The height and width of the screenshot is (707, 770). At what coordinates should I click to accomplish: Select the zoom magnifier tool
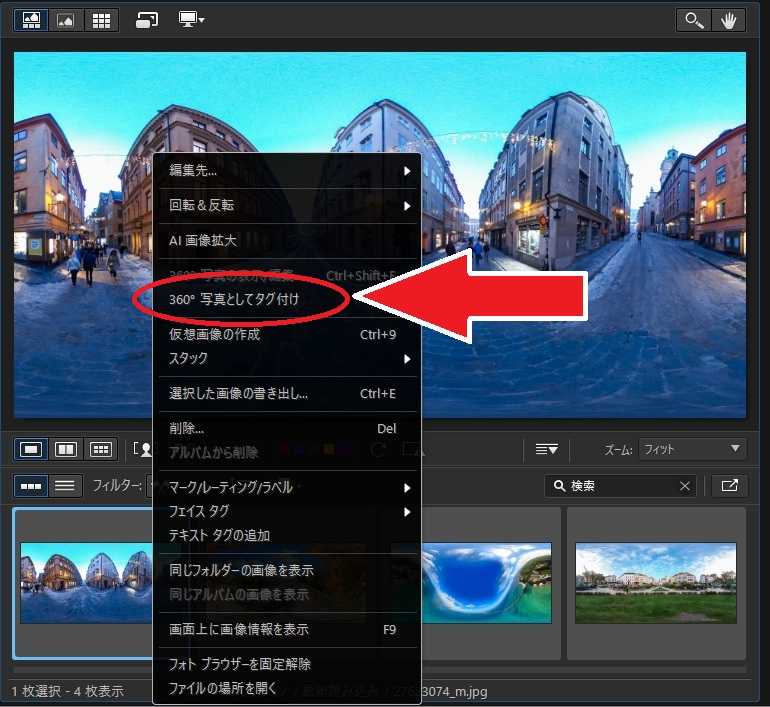[694, 21]
